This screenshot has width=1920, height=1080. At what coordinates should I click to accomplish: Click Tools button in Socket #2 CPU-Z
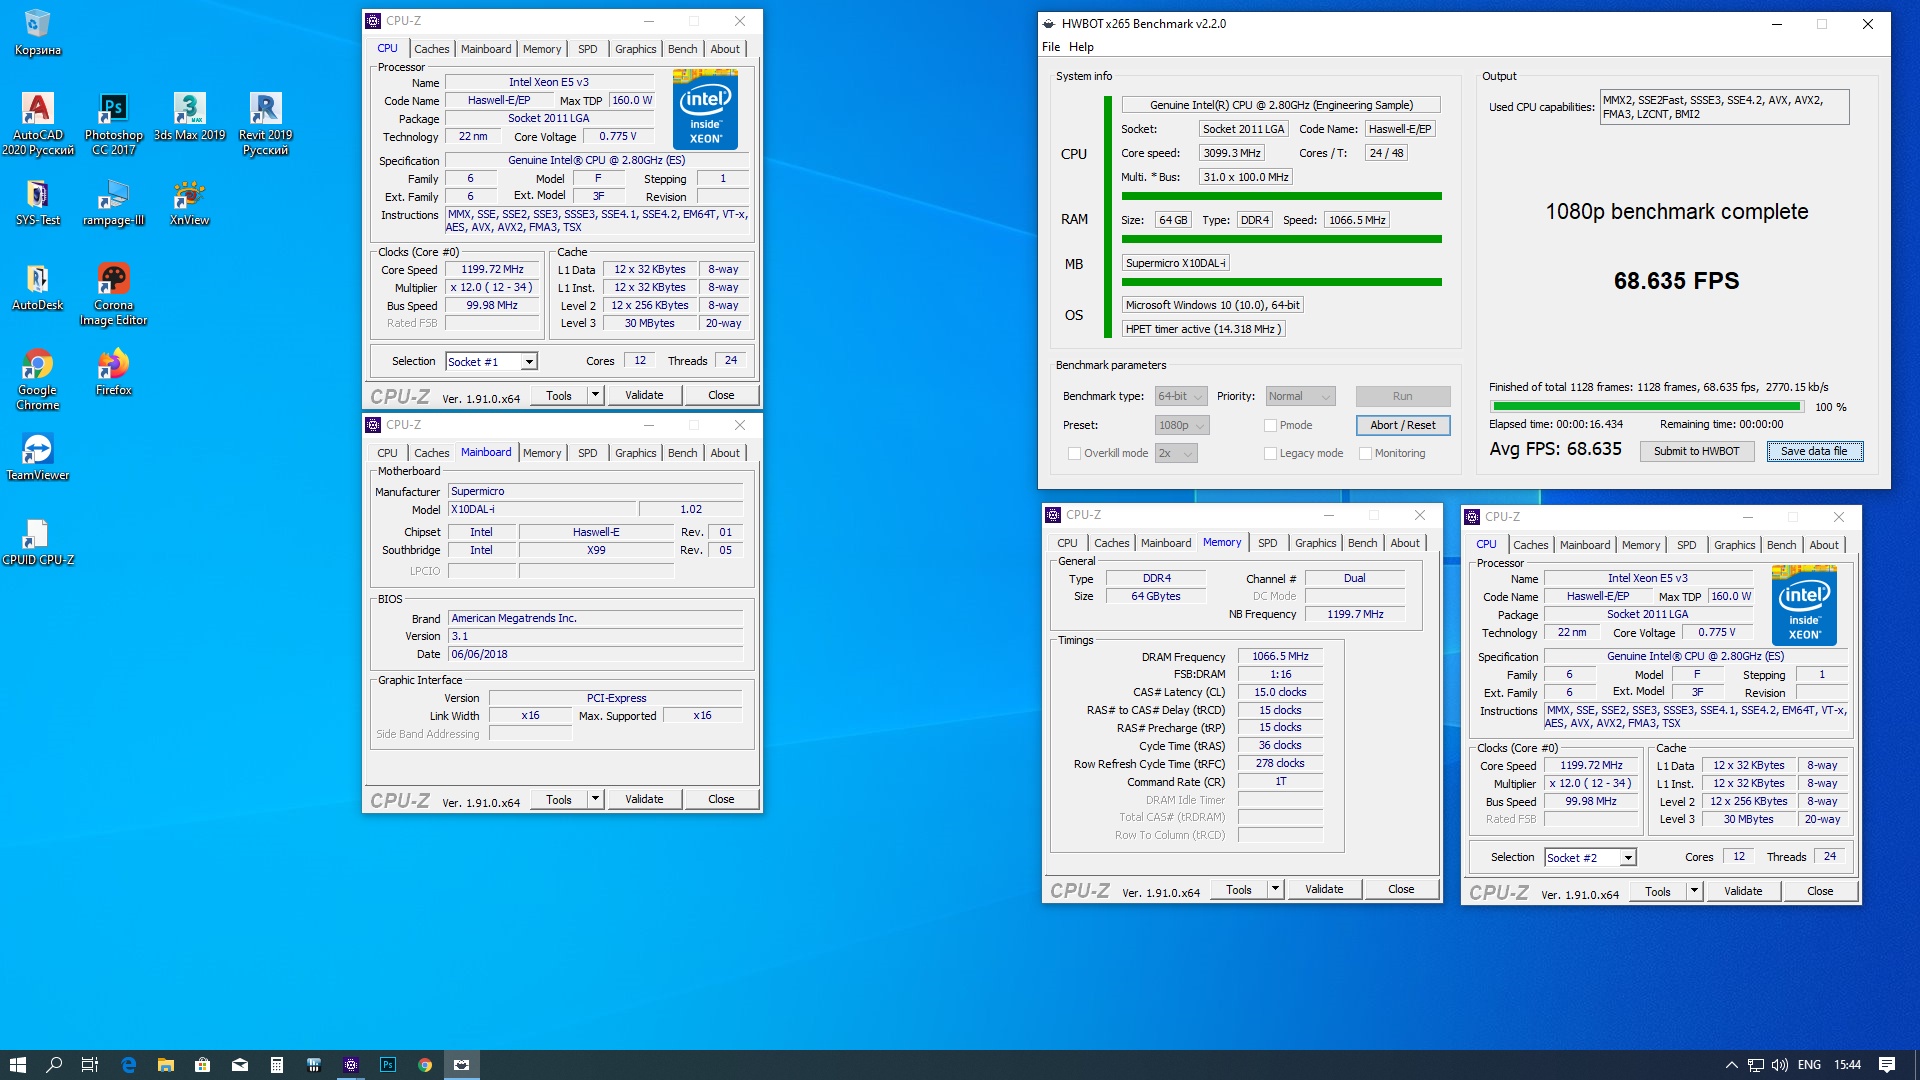[x=1658, y=891]
